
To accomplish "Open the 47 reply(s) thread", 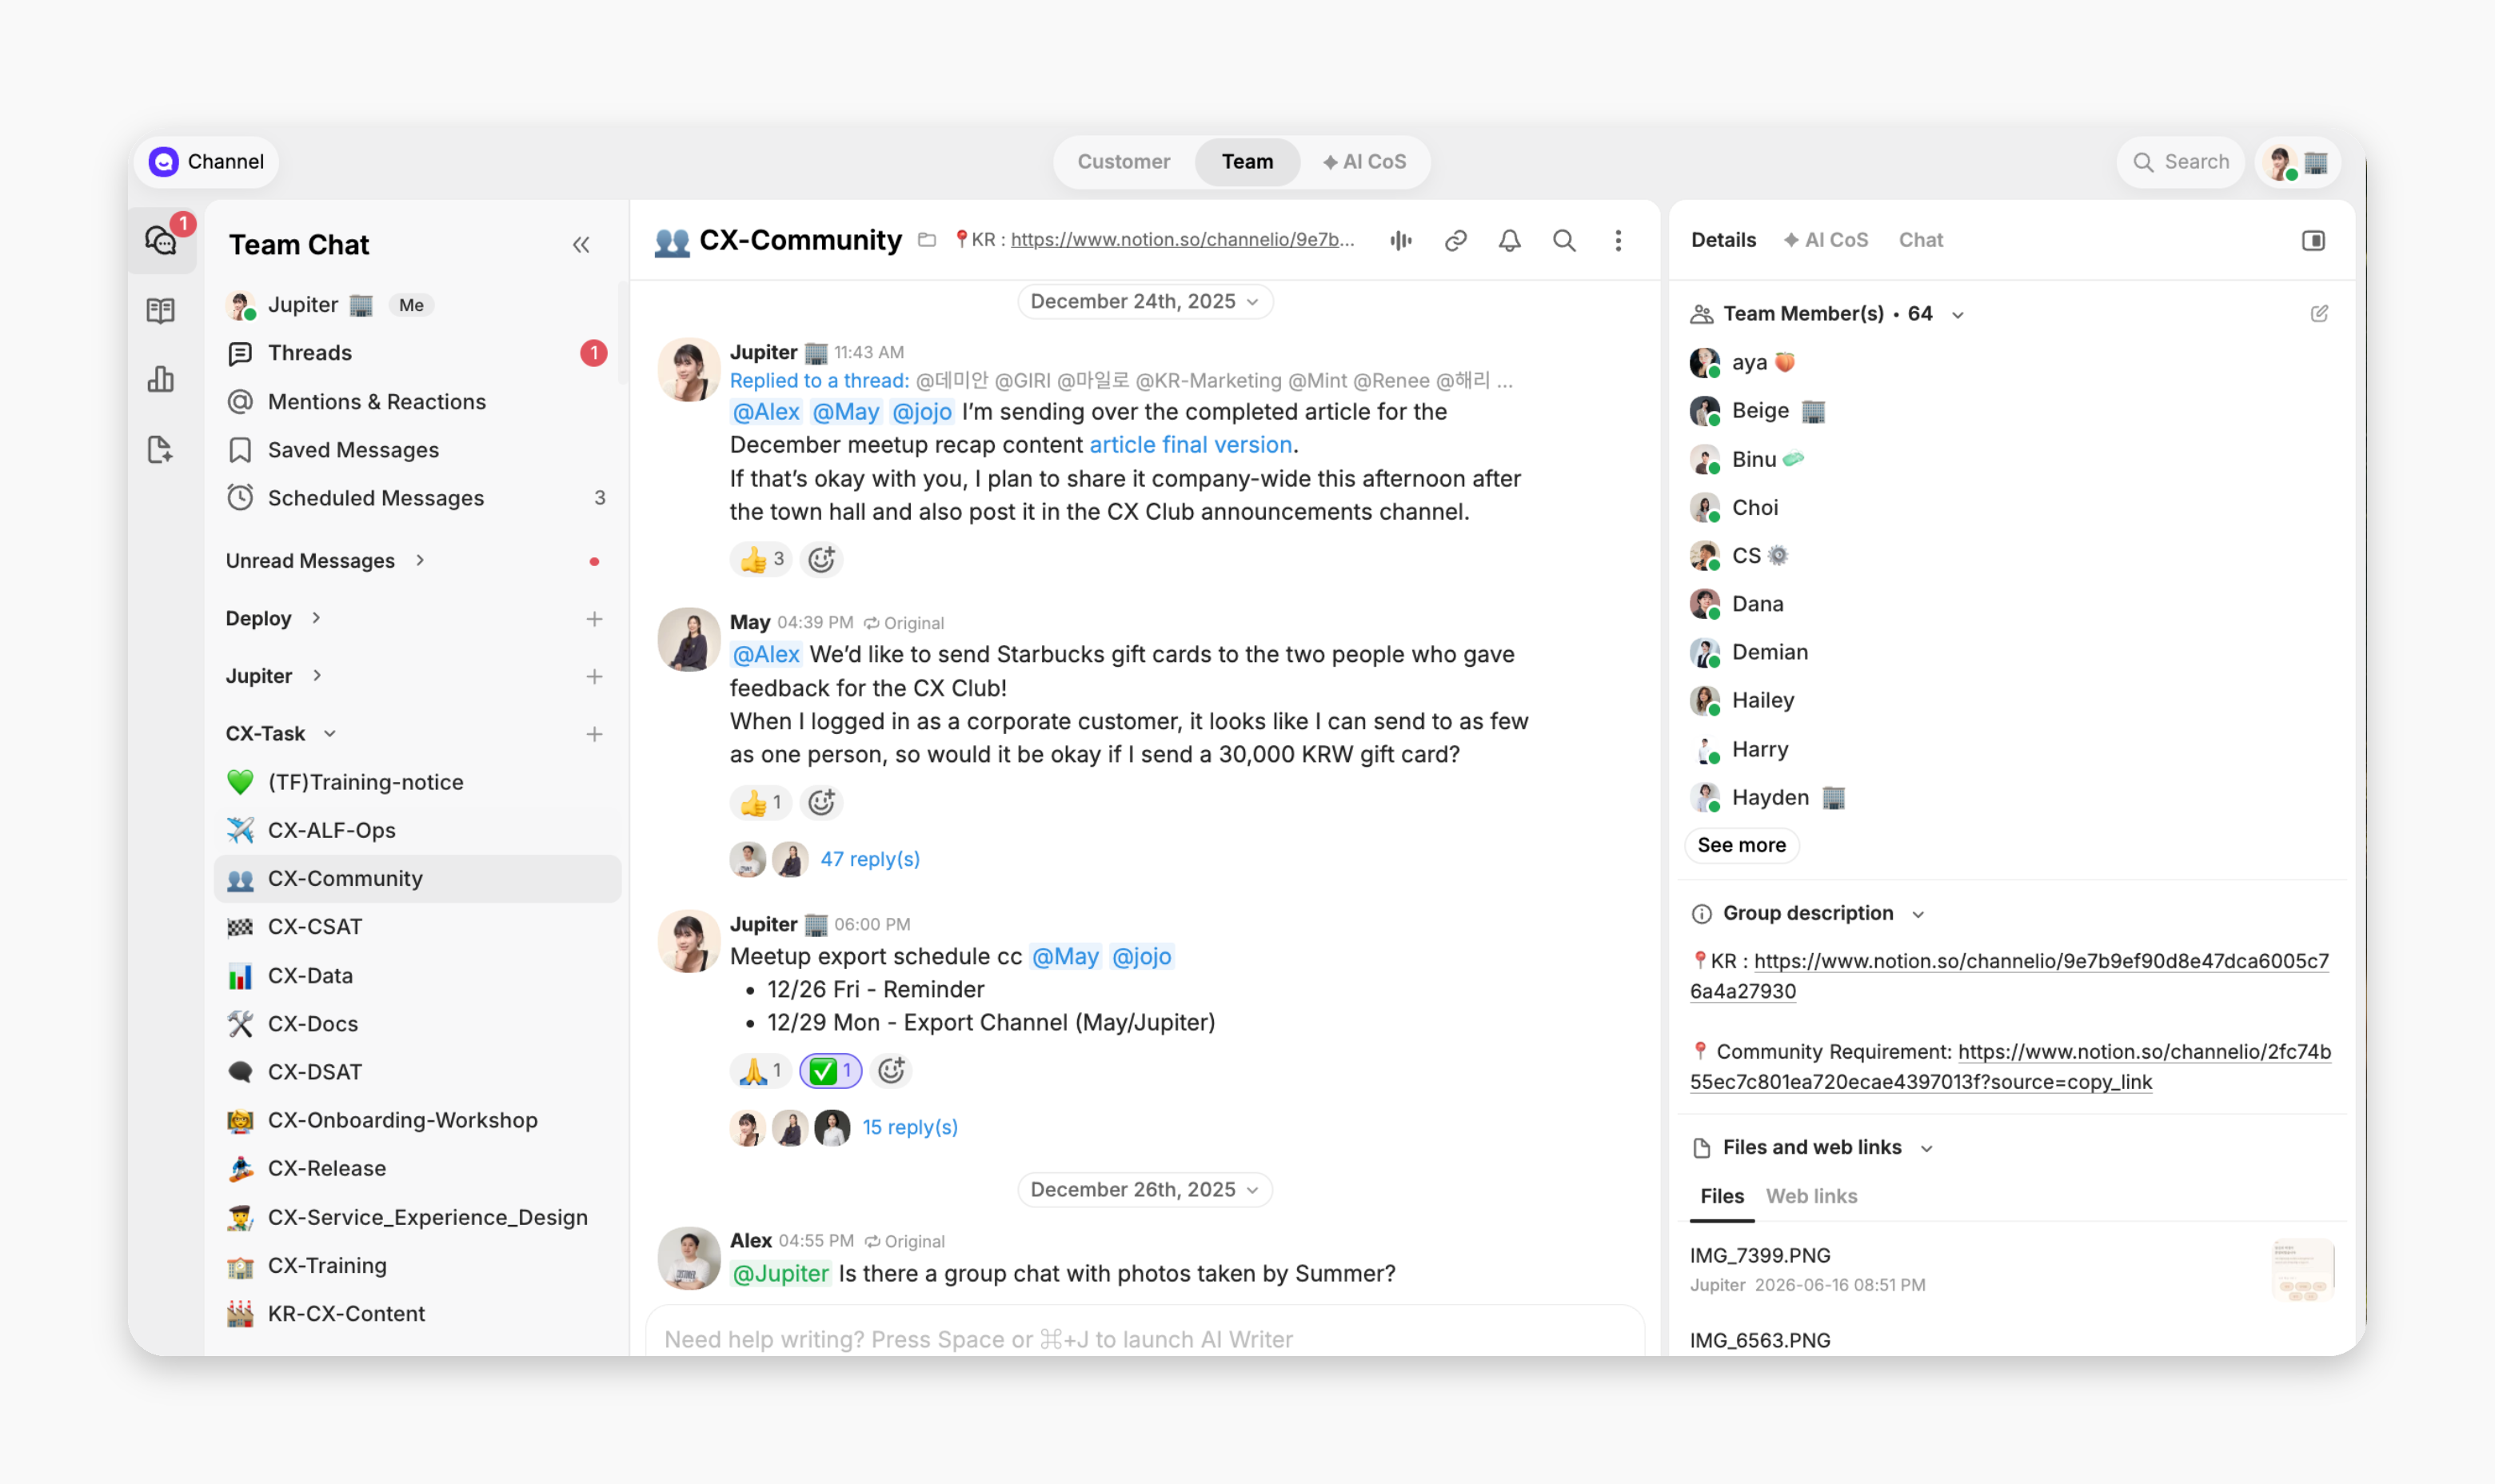I will click(x=870, y=859).
